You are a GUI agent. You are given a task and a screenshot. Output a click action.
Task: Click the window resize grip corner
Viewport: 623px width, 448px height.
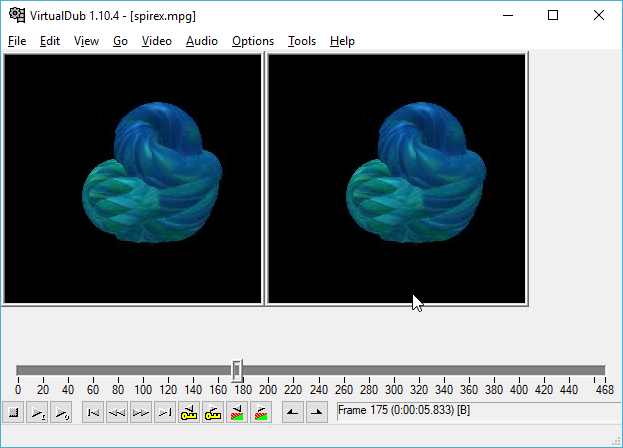616,441
